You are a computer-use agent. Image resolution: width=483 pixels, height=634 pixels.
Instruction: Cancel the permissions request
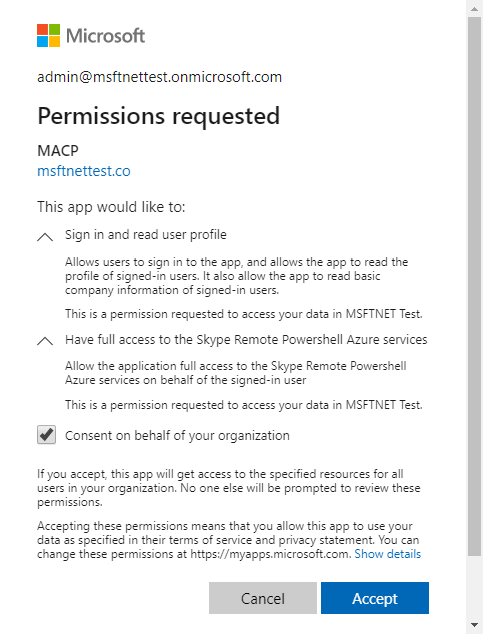pos(263,598)
